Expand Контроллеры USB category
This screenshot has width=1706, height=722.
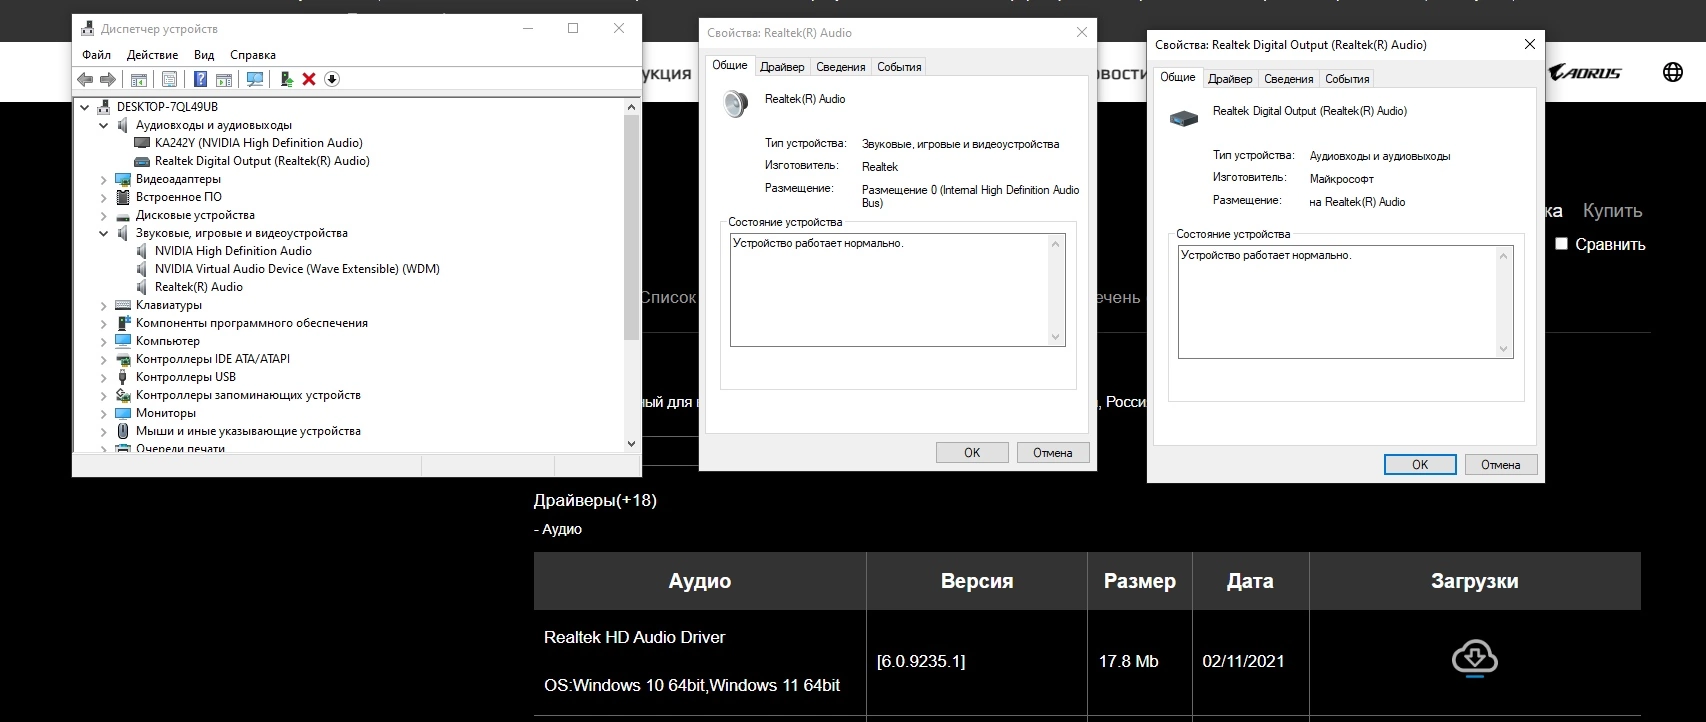[103, 377]
